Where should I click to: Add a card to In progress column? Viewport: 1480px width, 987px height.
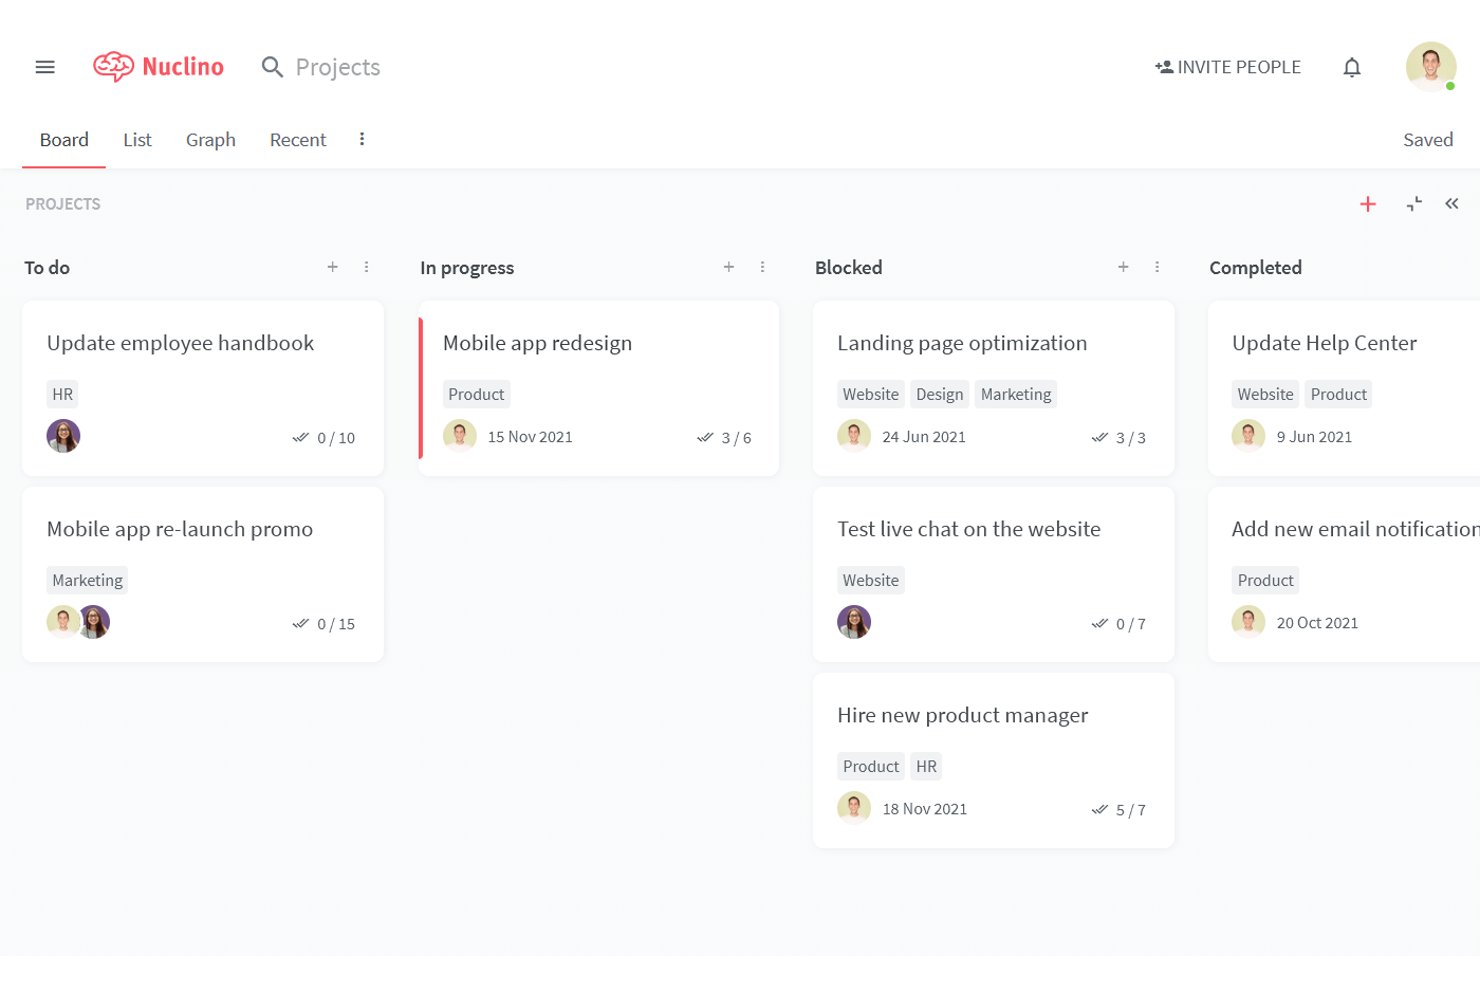click(x=729, y=267)
